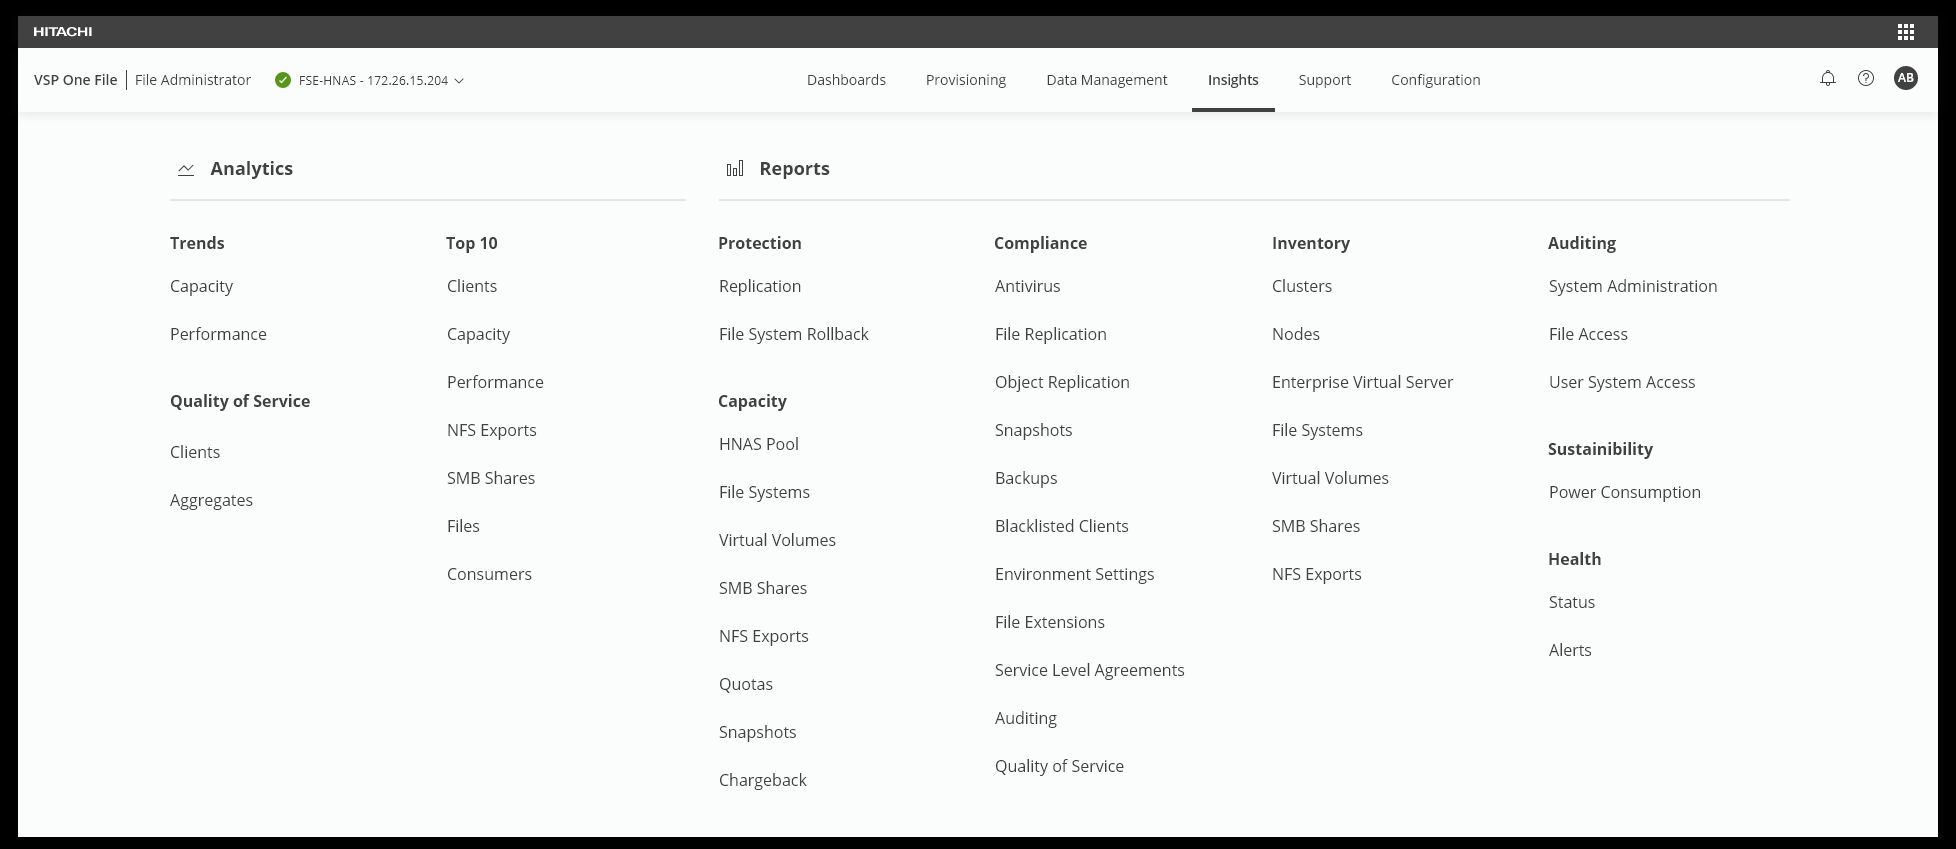Viewport: 1956px width, 849px height.
Task: Open File Extensions report
Action: tap(1050, 622)
